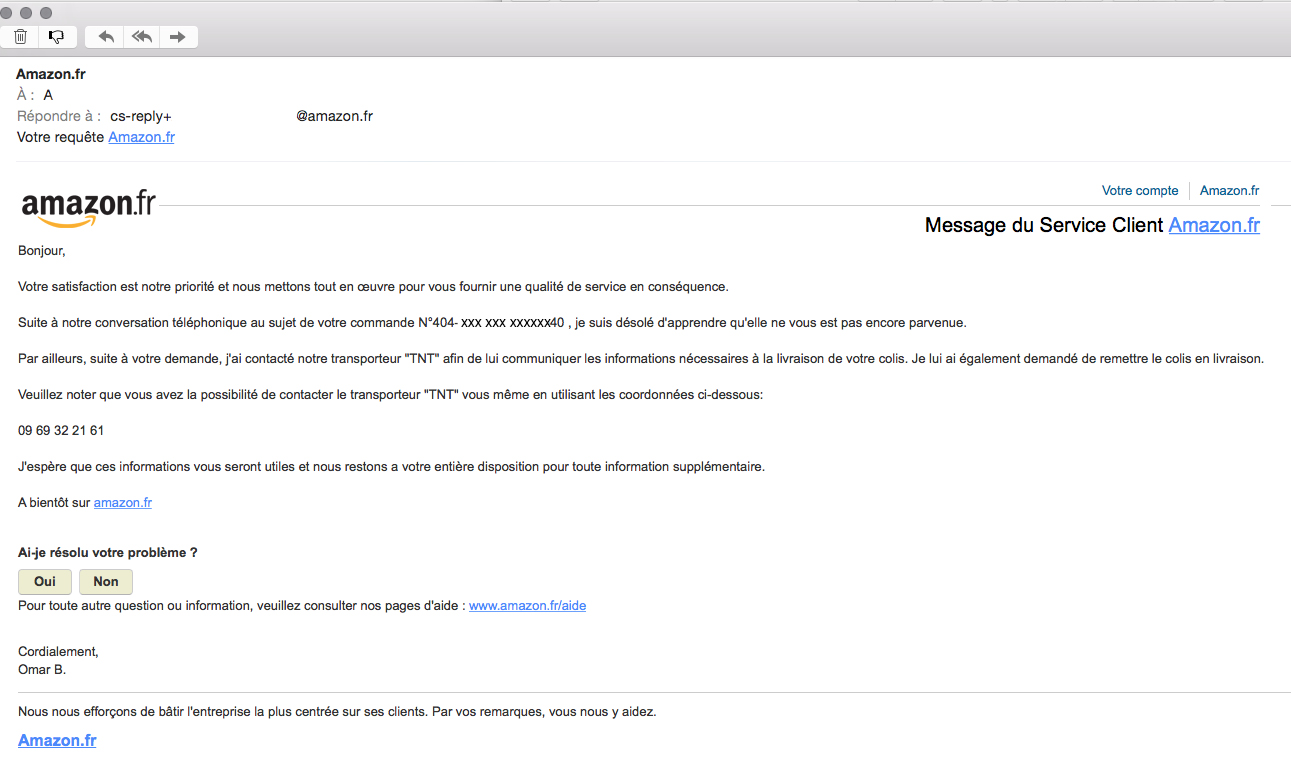Viewport: 1291px width, 767px height.
Task: Click the Veuillez noter que vous avez sentence
Action: click(390, 395)
